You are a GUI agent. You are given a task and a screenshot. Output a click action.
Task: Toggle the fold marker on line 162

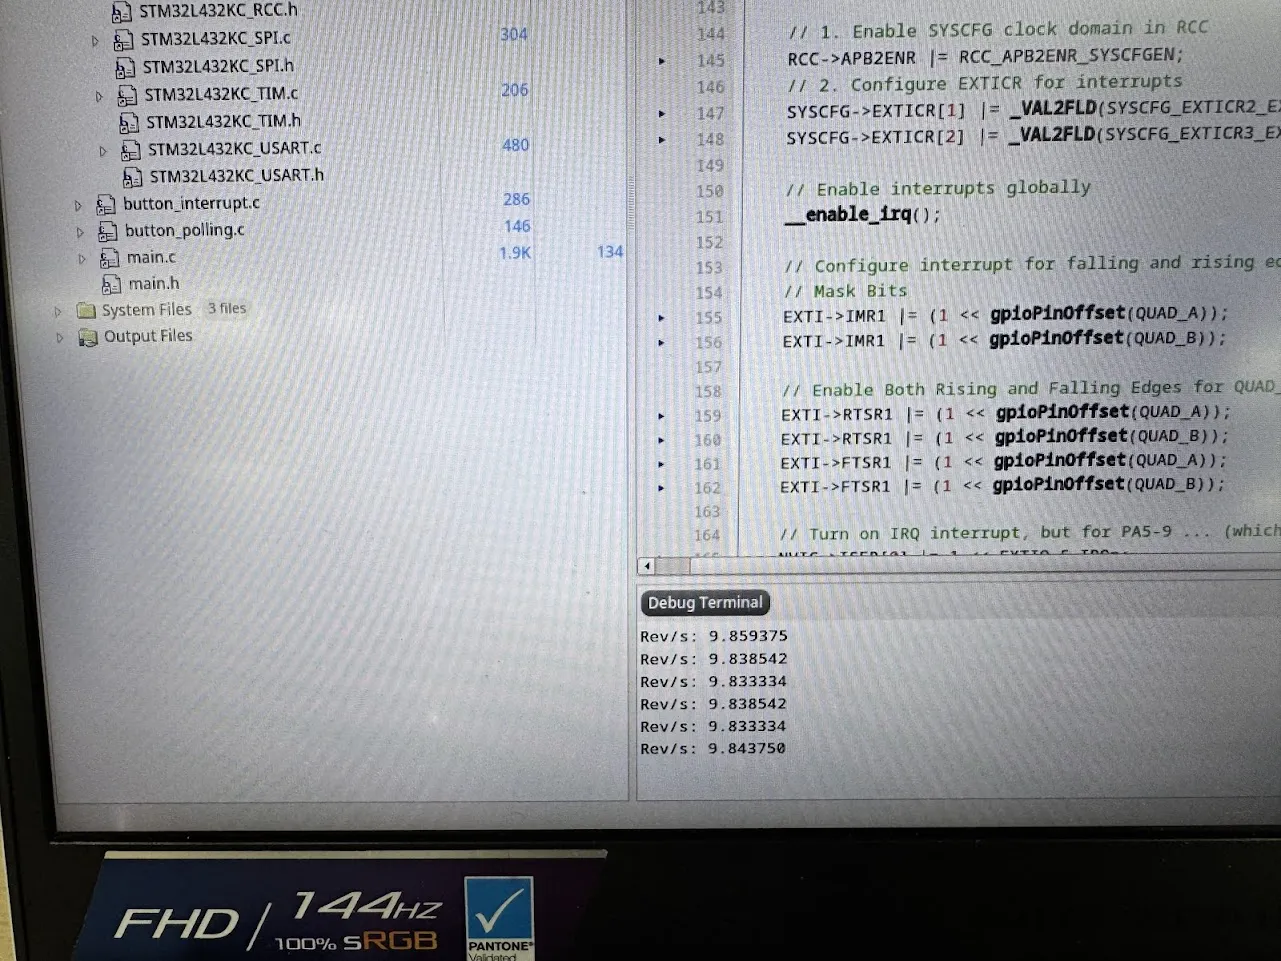(661, 487)
